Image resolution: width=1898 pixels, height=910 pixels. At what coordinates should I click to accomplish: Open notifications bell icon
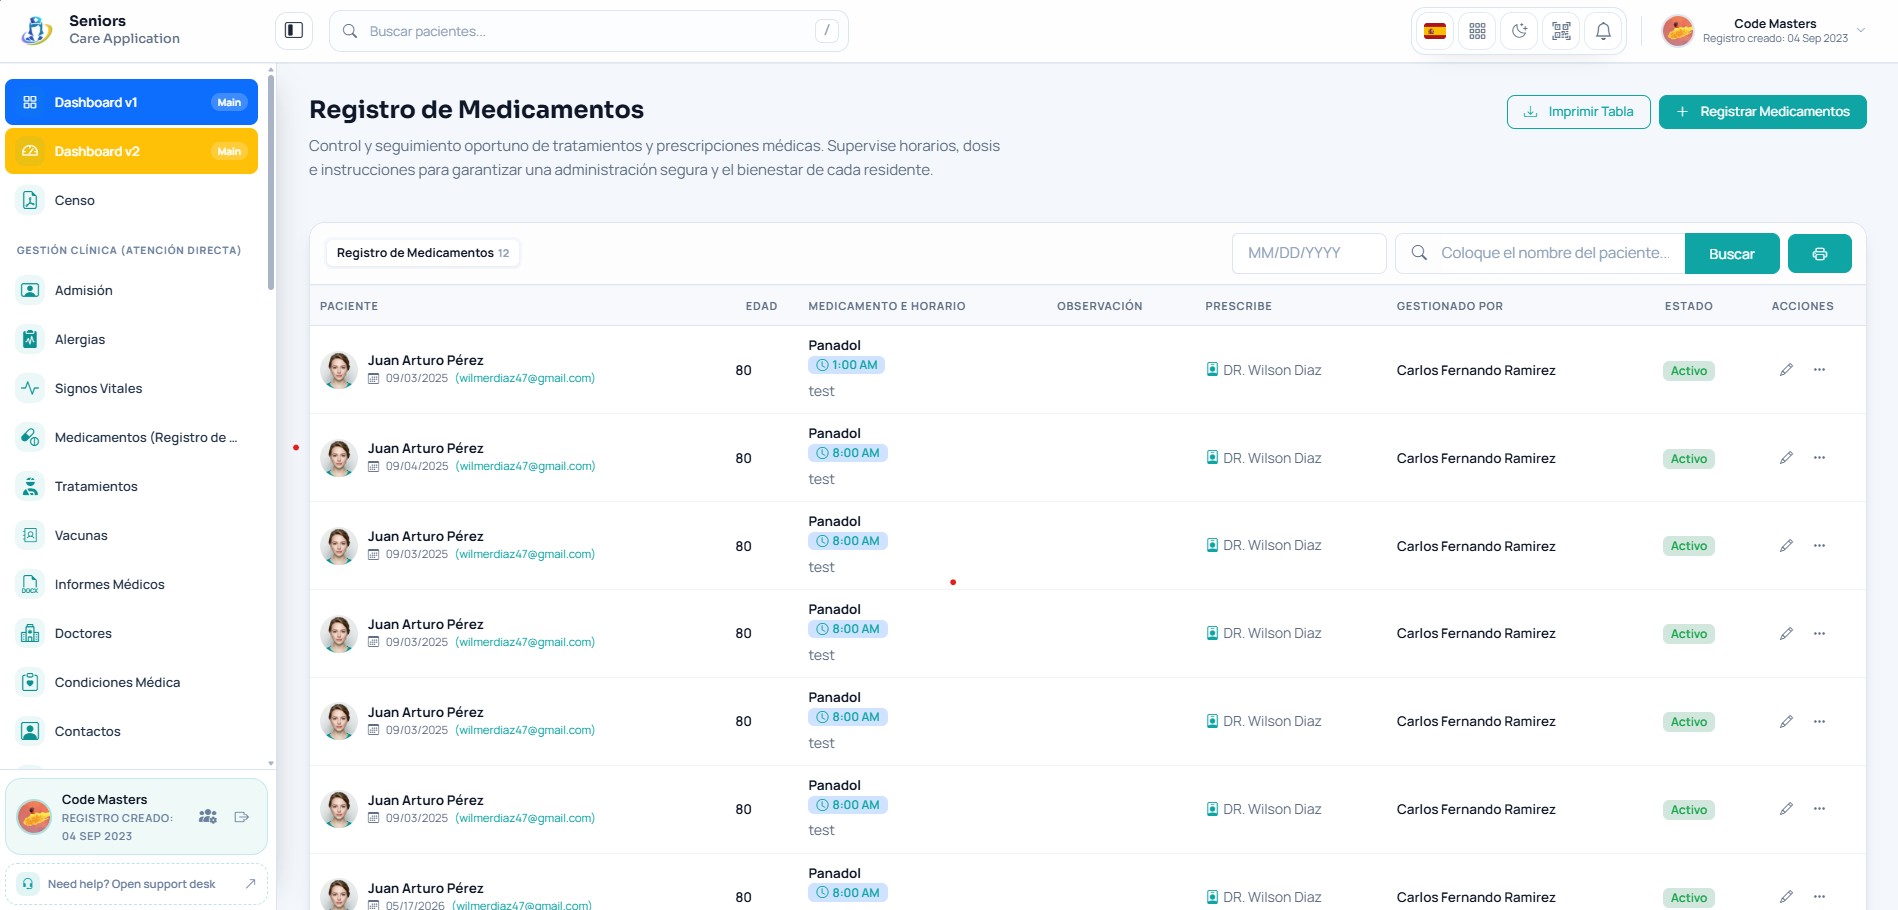point(1603,31)
